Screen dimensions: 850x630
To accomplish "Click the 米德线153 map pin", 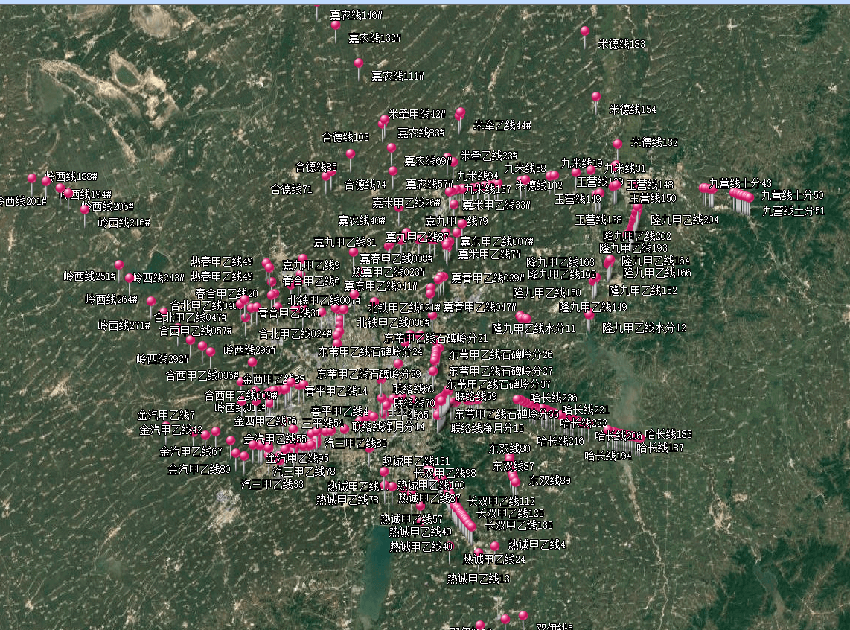I will coord(585,32).
